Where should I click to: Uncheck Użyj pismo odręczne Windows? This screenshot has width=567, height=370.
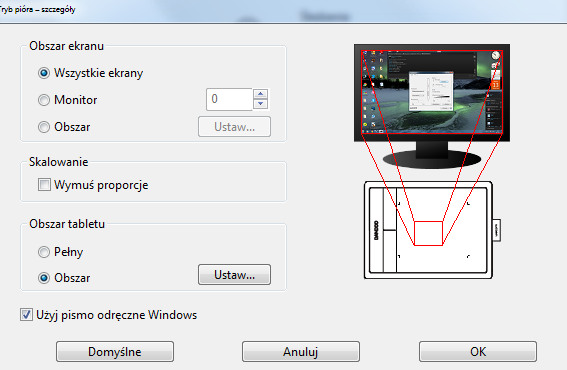click(x=26, y=315)
